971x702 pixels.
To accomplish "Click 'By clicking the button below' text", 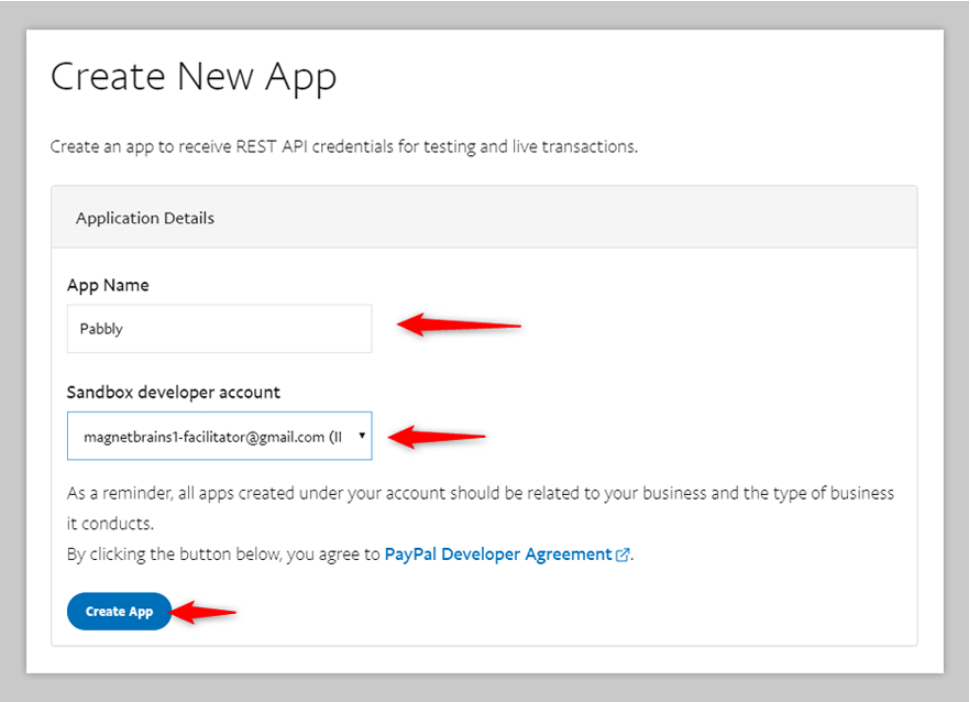I will coord(223,554).
